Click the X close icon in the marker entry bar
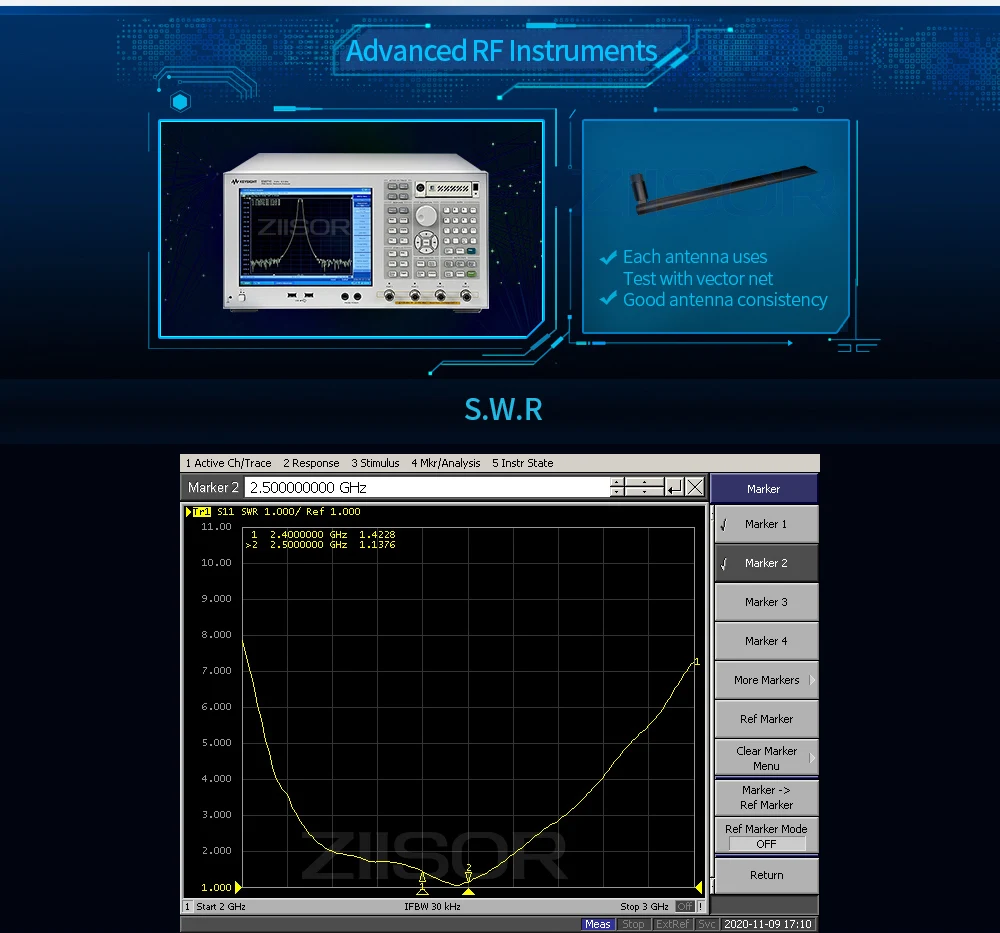 pyautogui.click(x=695, y=487)
